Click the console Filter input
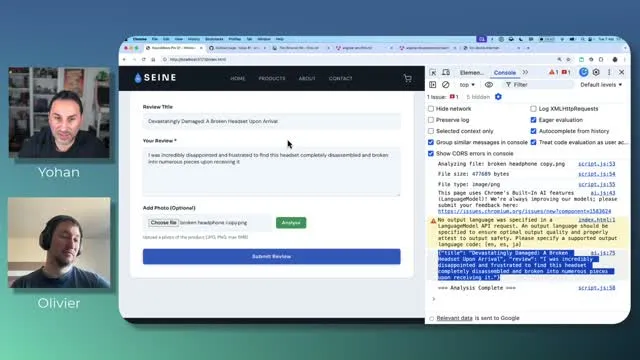Image resolution: width=640 pixels, height=360 pixels. coord(539,84)
